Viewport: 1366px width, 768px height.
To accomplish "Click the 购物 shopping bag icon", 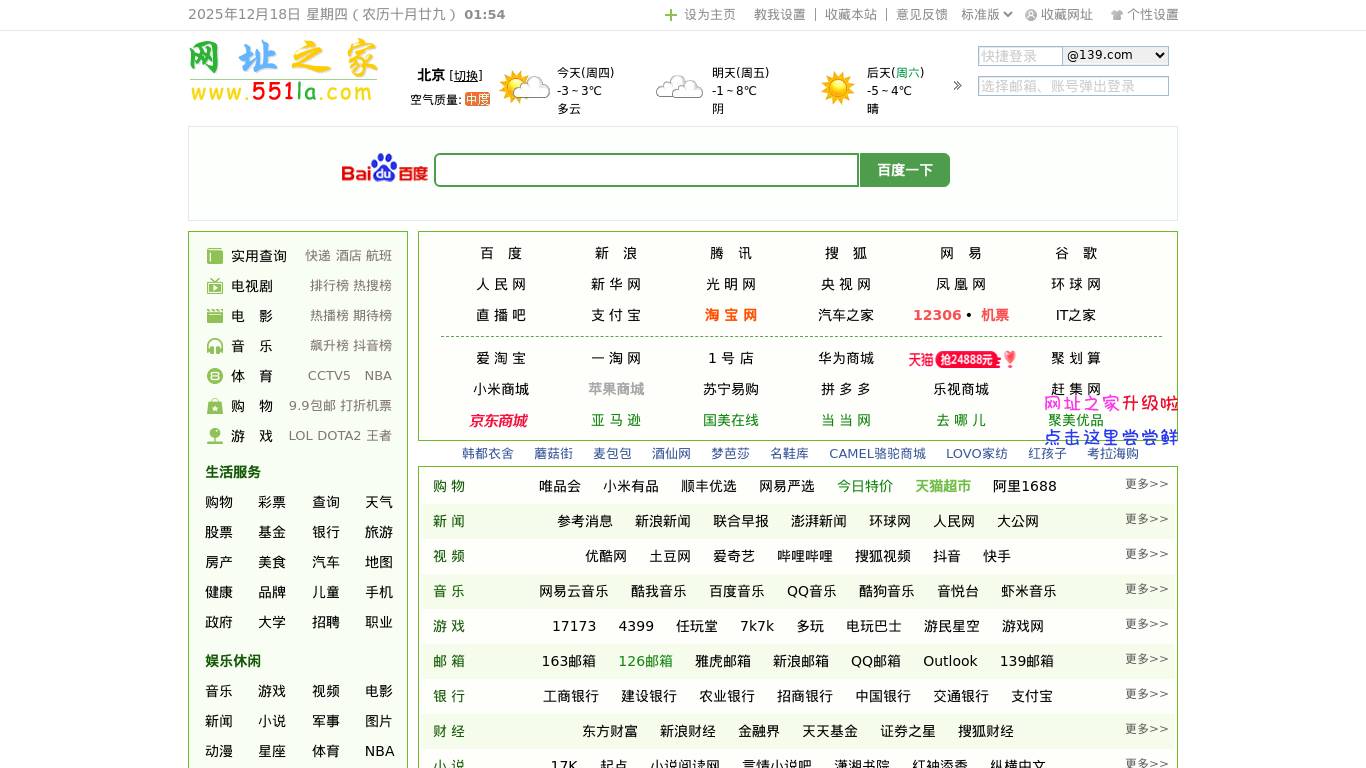I will (215, 406).
